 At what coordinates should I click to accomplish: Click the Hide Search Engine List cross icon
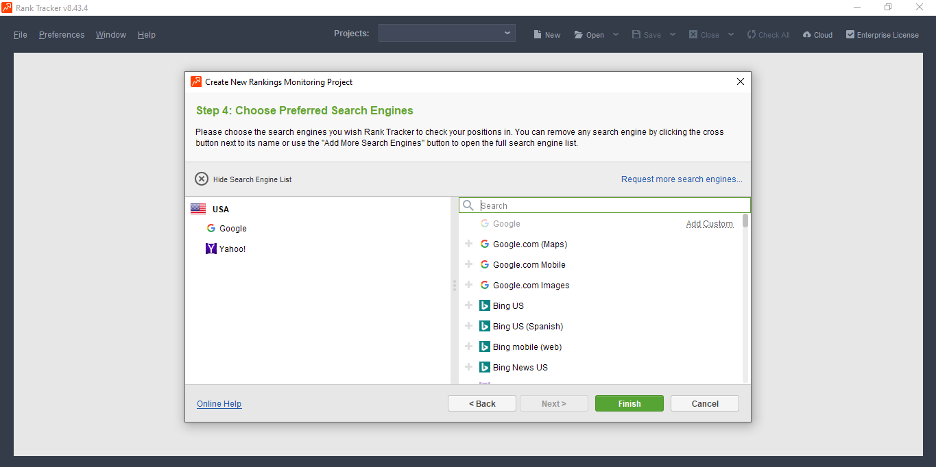tap(201, 179)
